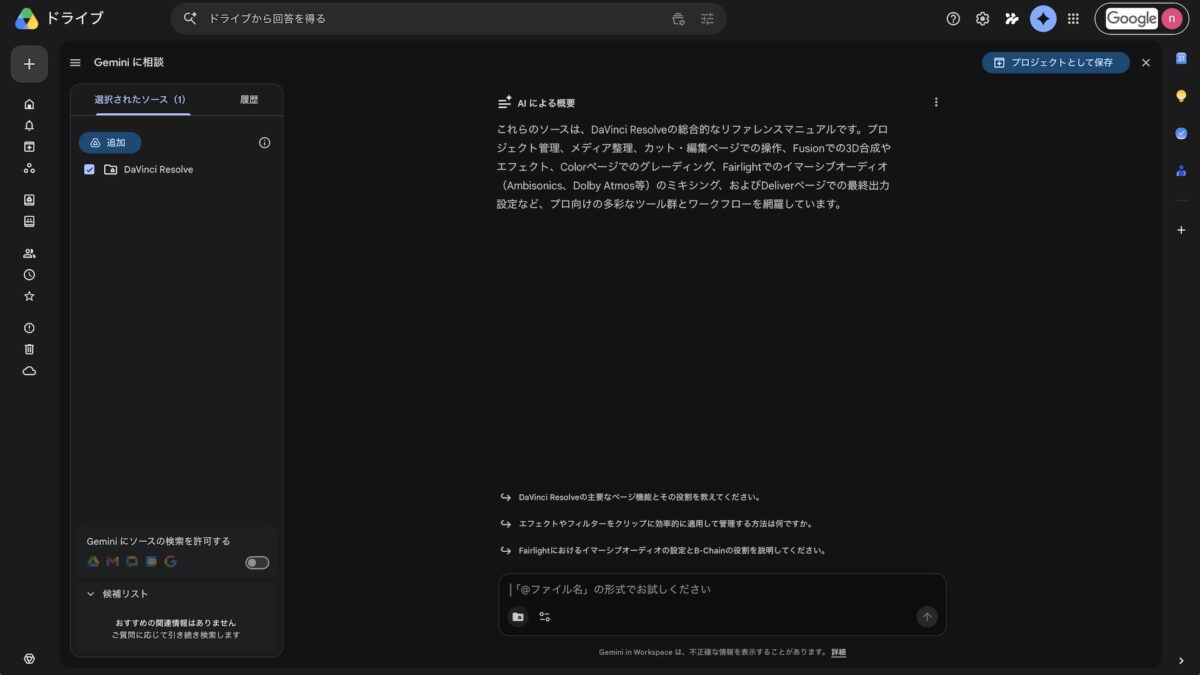Viewport: 1200px width, 675px height.
Task: Open the tune settings icon in prompt box
Action: tap(545, 617)
